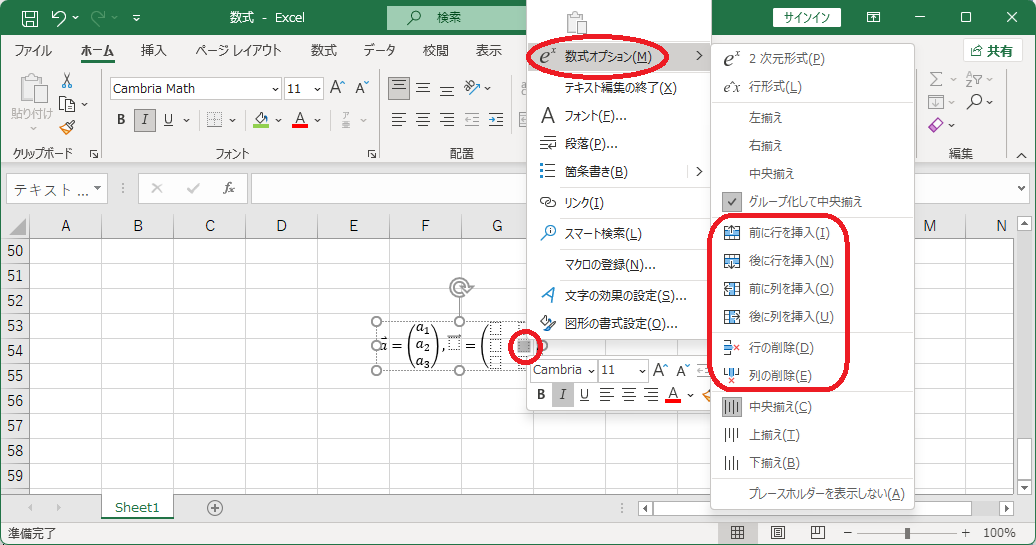Click the new sheet plus icon

coord(215,508)
